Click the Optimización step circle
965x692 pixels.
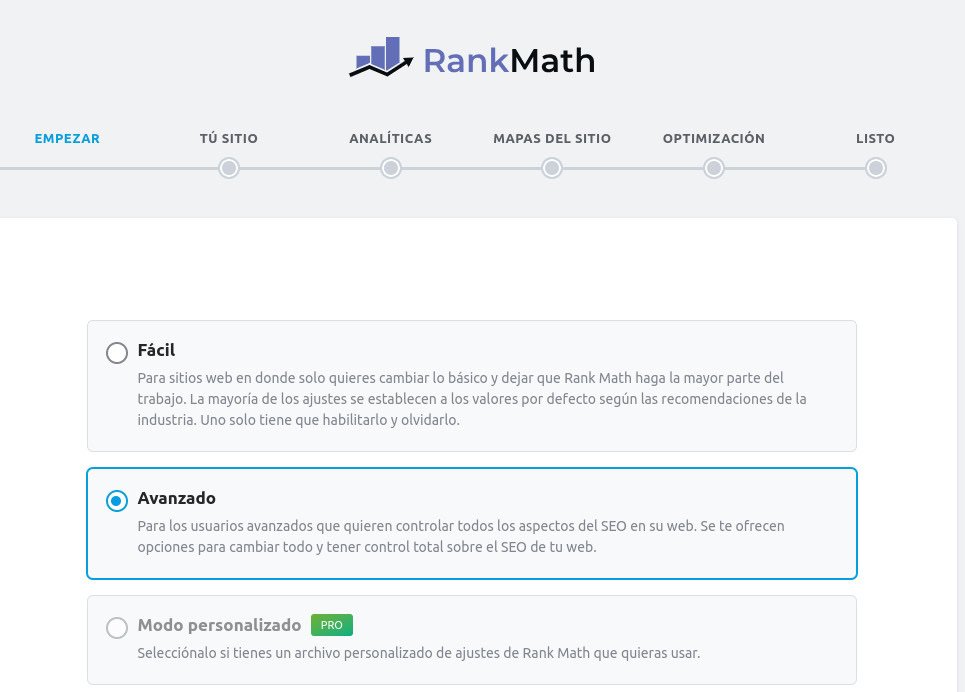[714, 168]
